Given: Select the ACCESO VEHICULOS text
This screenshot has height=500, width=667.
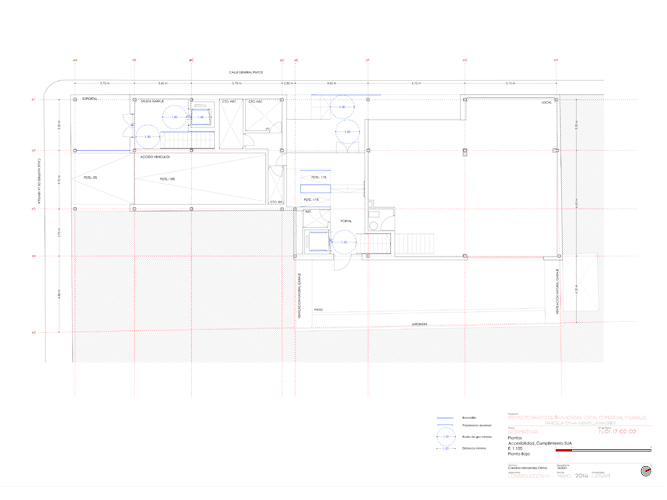Looking at the screenshot, I should [x=154, y=156].
